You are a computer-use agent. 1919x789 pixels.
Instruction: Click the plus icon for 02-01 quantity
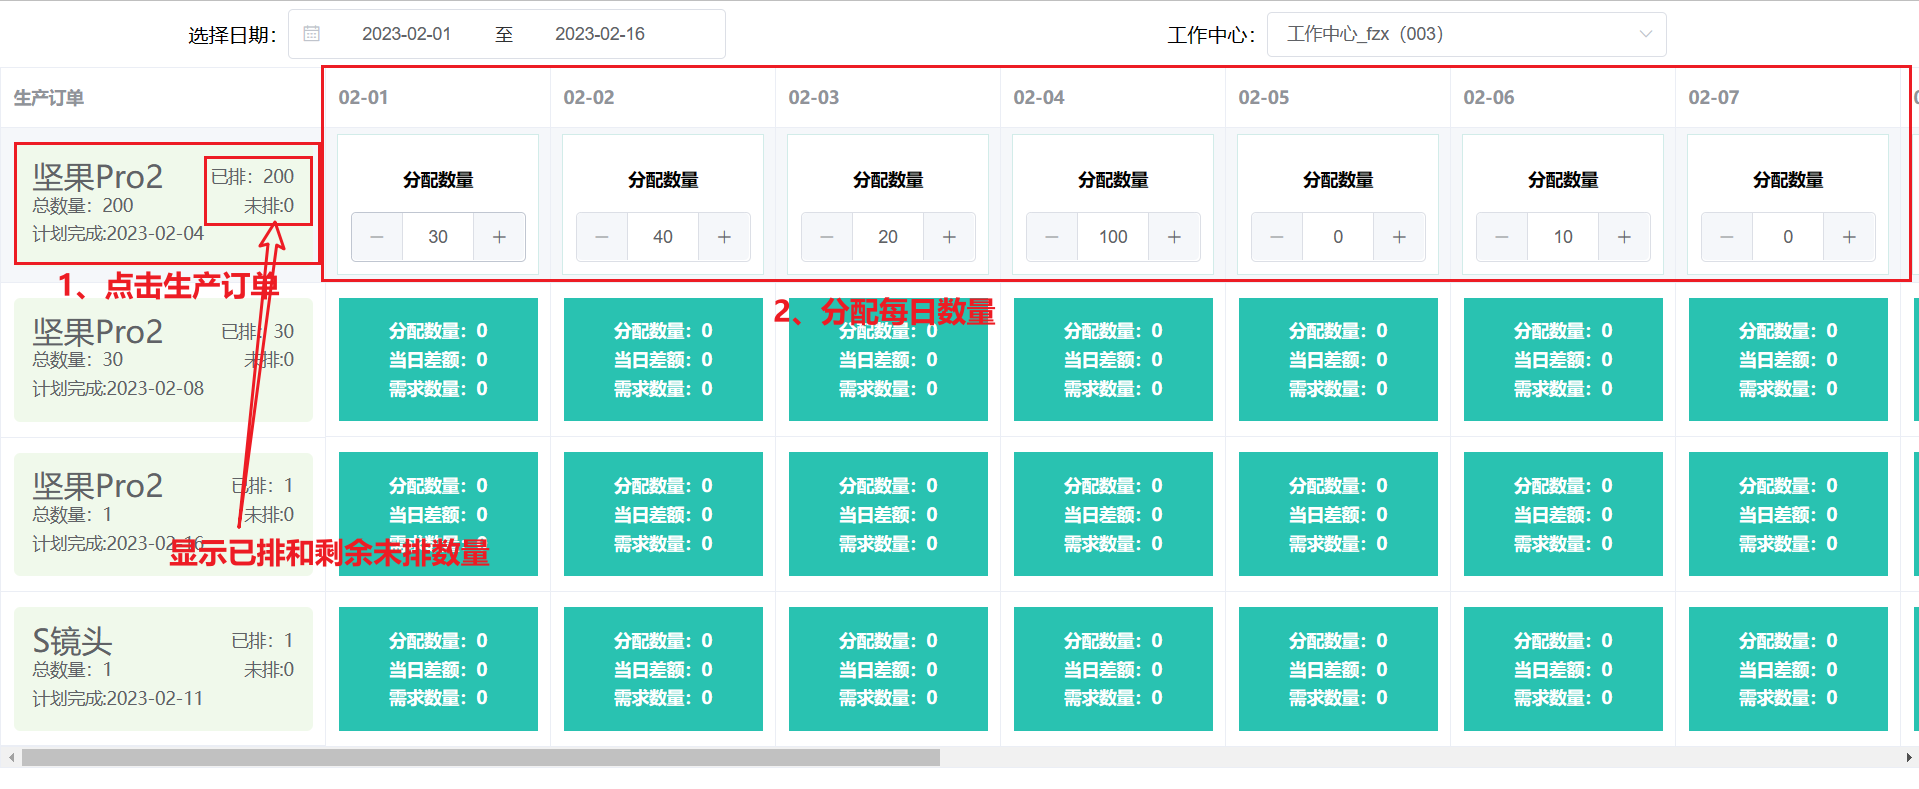click(499, 237)
